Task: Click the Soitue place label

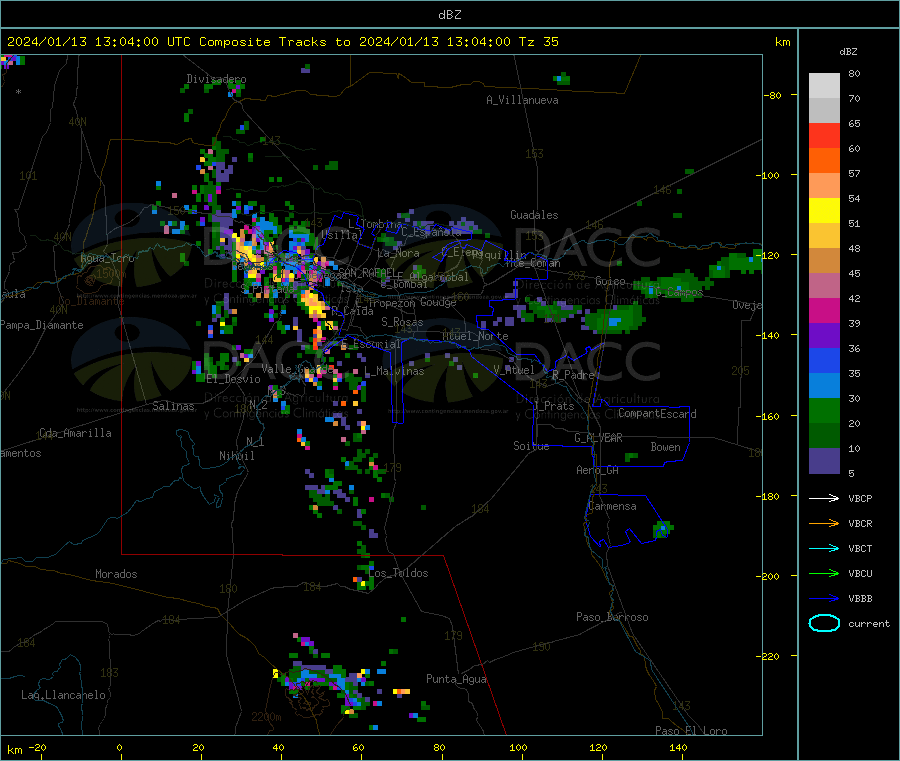Action: coord(531,446)
